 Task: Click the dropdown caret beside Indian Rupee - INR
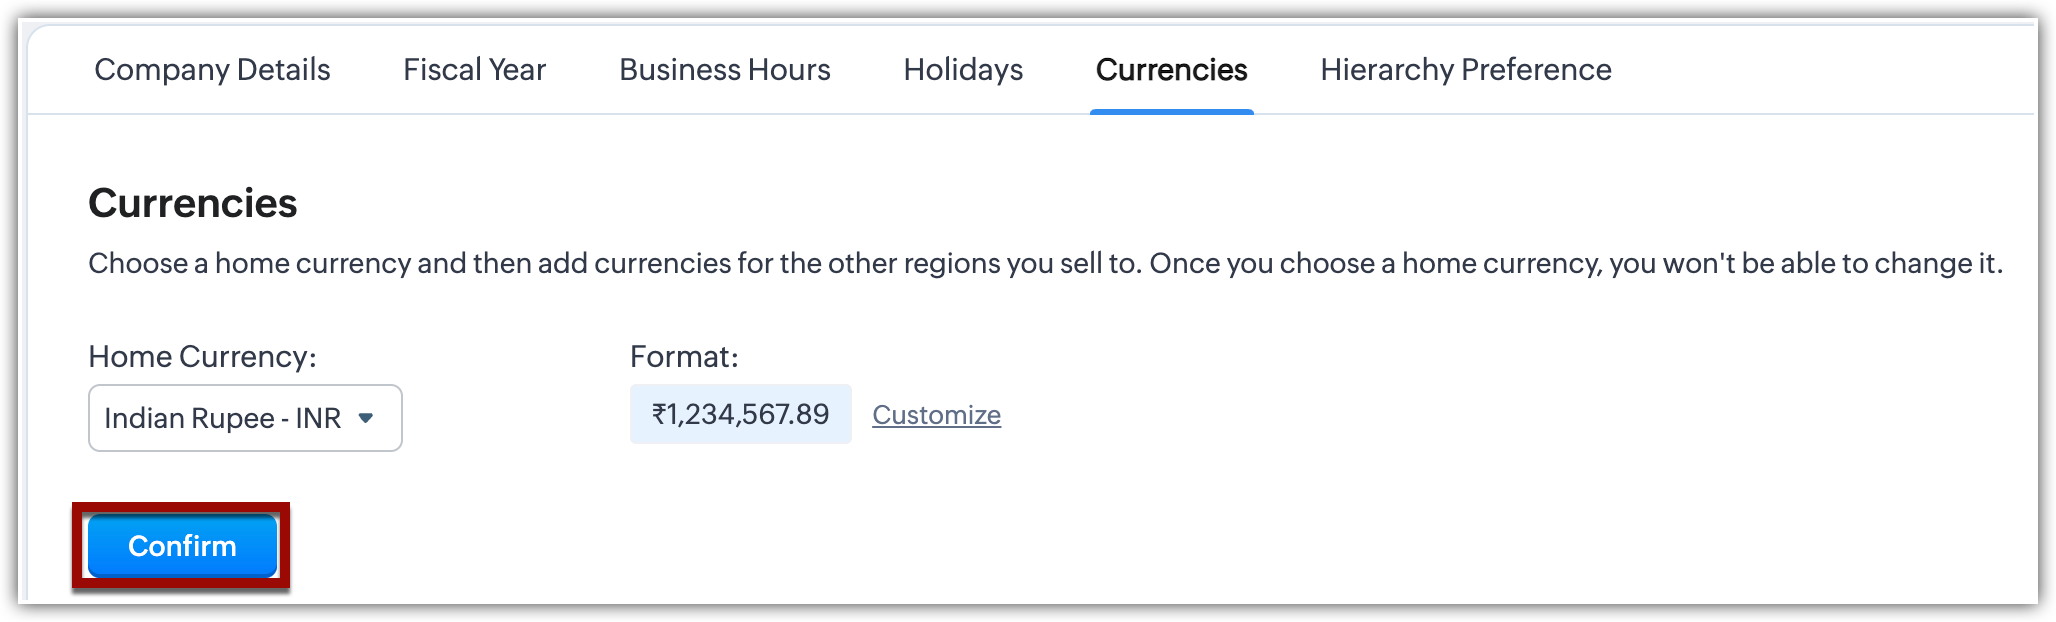click(366, 418)
